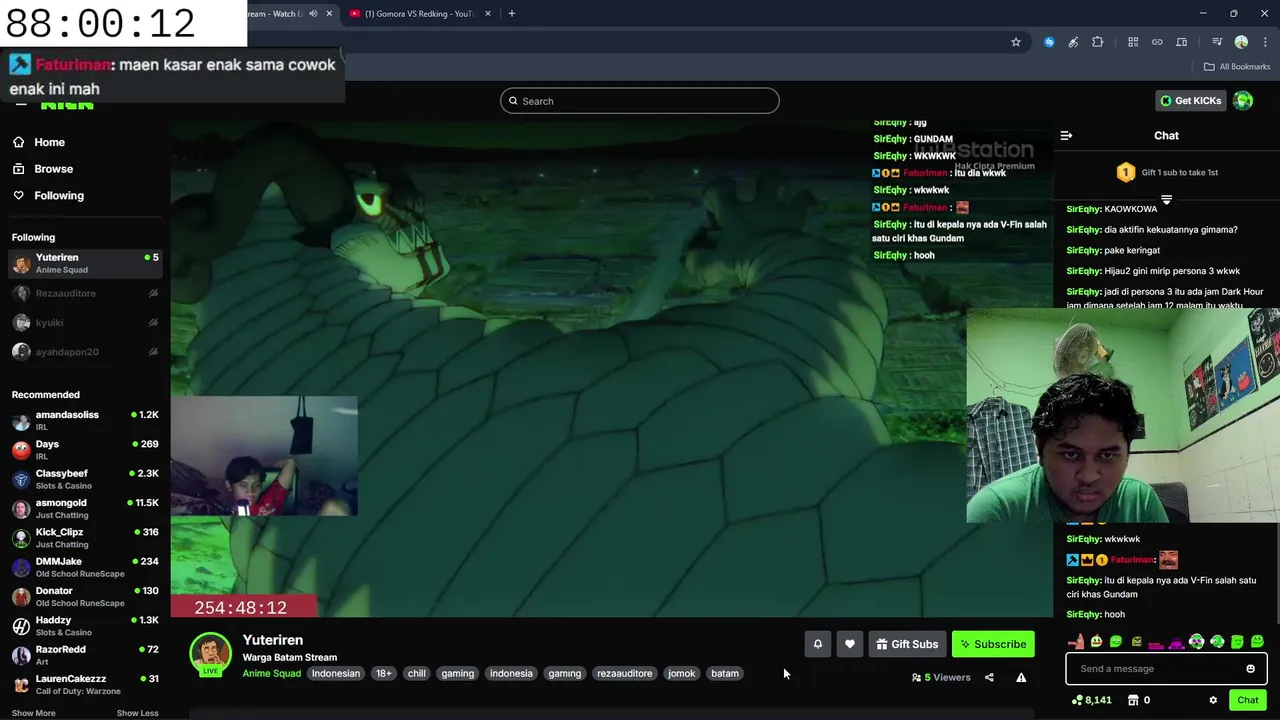
Task: Select kyuiki in Following list
Action: [x=85, y=322]
